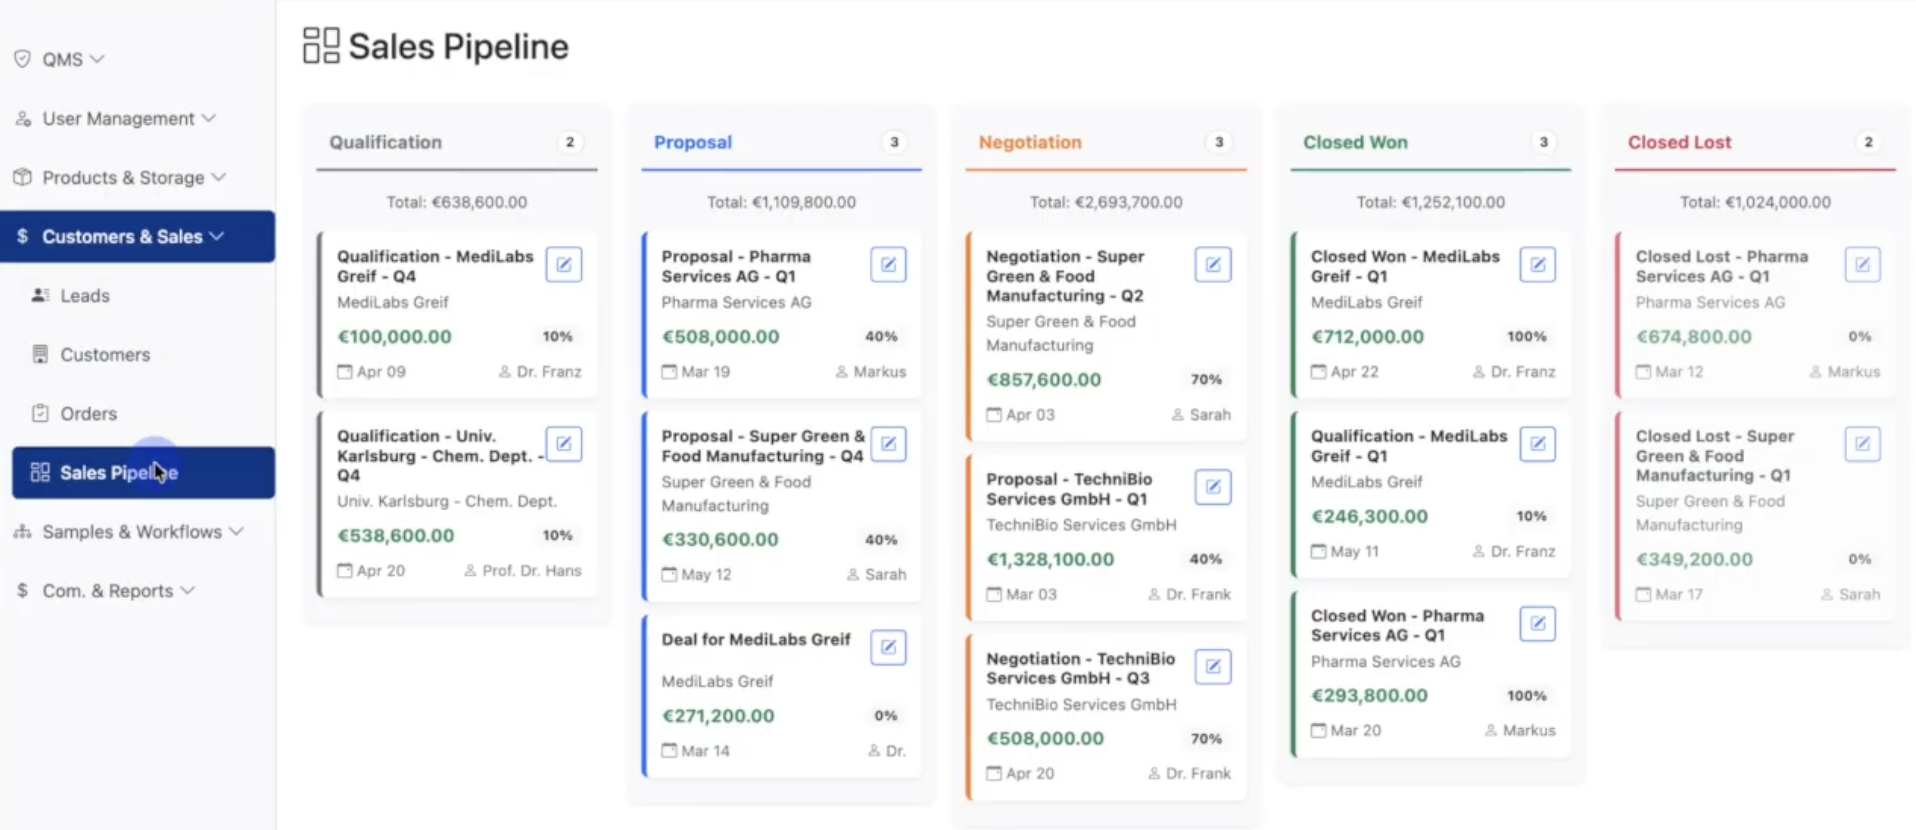Click the Negotiation column header
Screen dimensions: 1916x830
click(1030, 142)
